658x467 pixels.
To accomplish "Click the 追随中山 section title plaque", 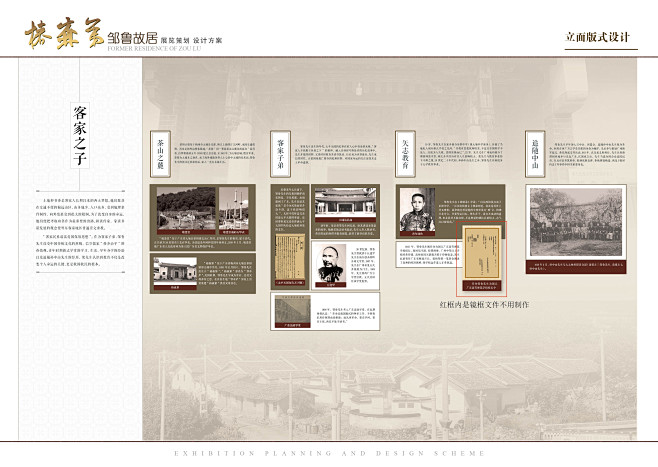I will pyautogui.click(x=533, y=152).
